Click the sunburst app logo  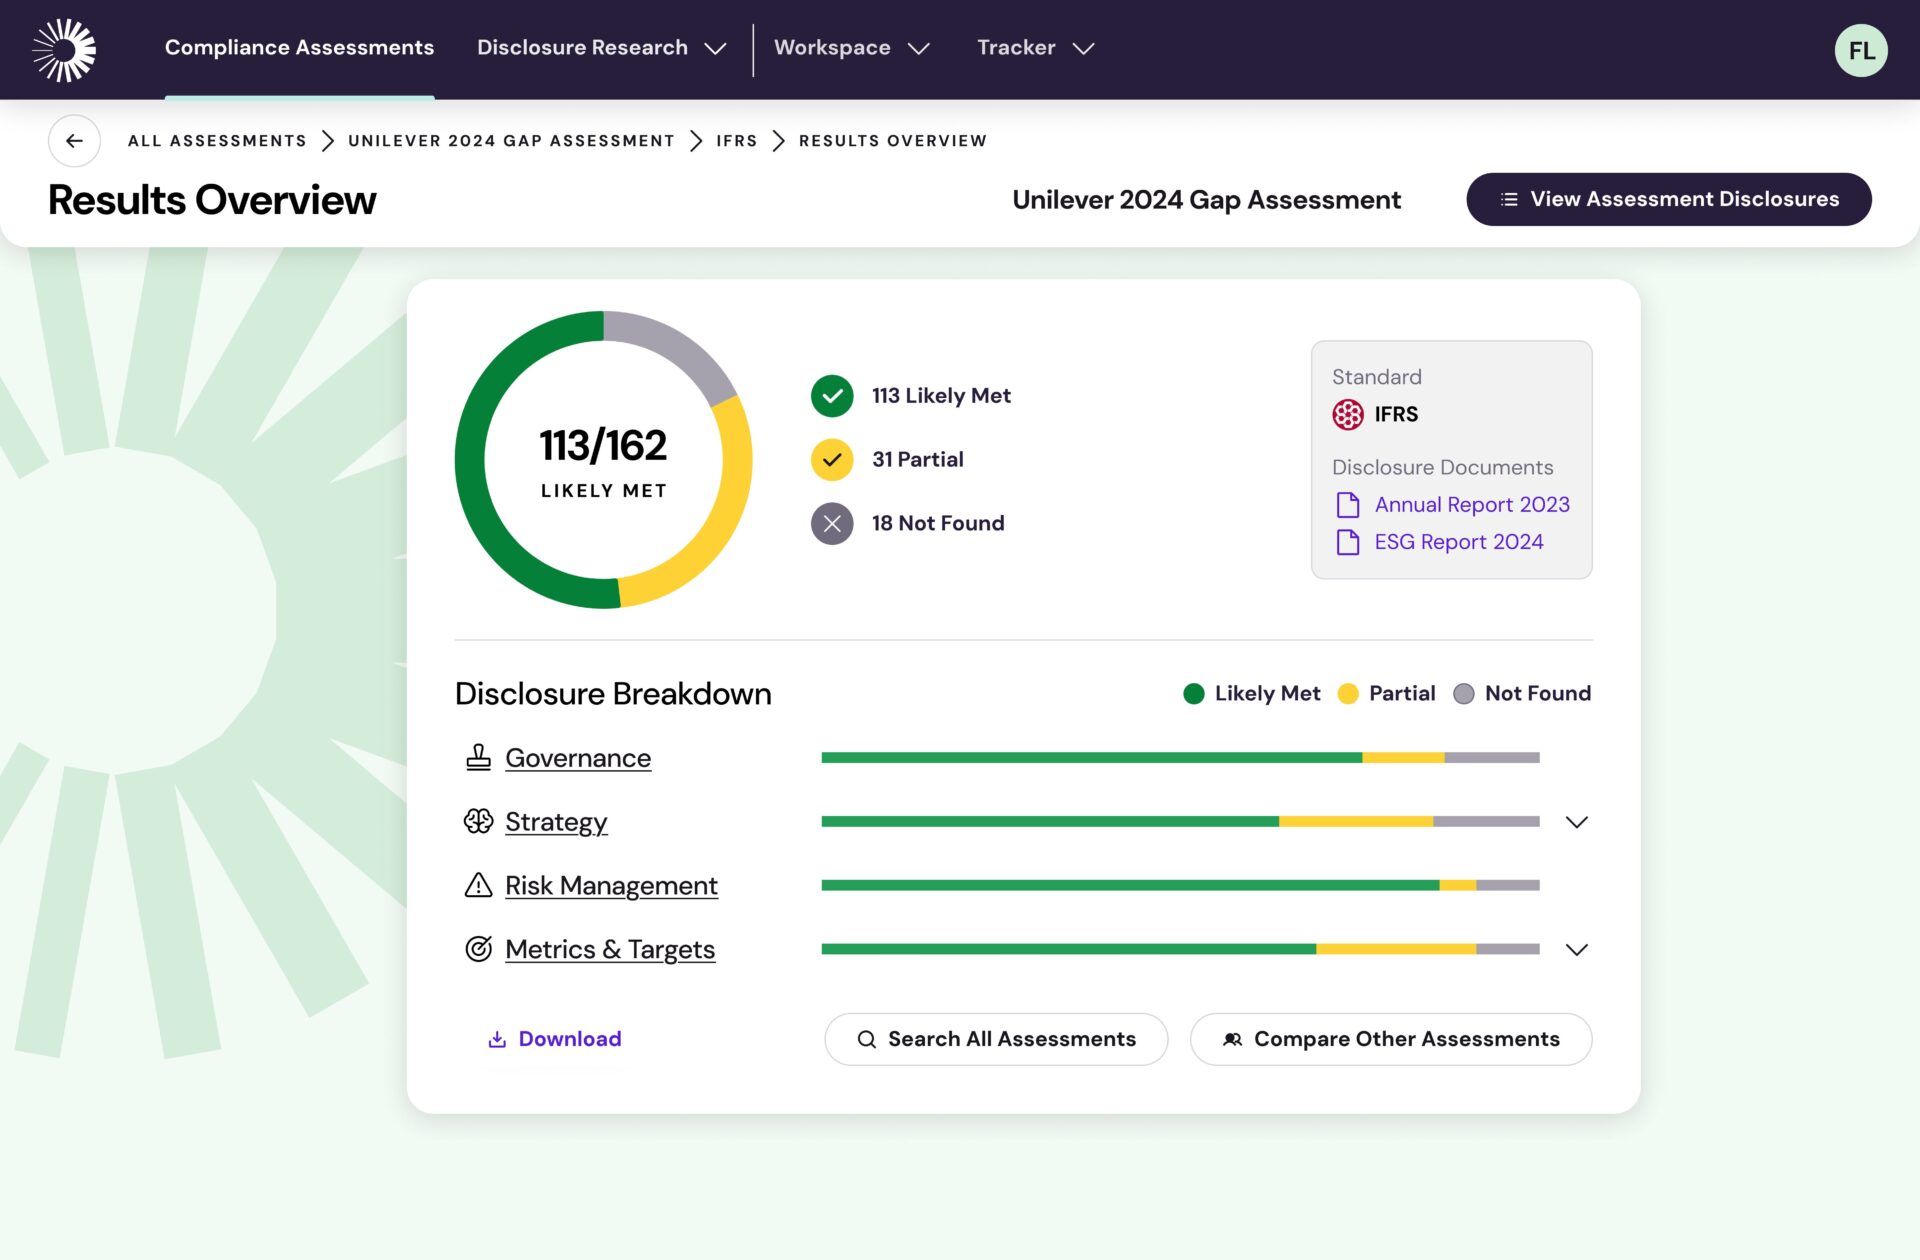[64, 49]
